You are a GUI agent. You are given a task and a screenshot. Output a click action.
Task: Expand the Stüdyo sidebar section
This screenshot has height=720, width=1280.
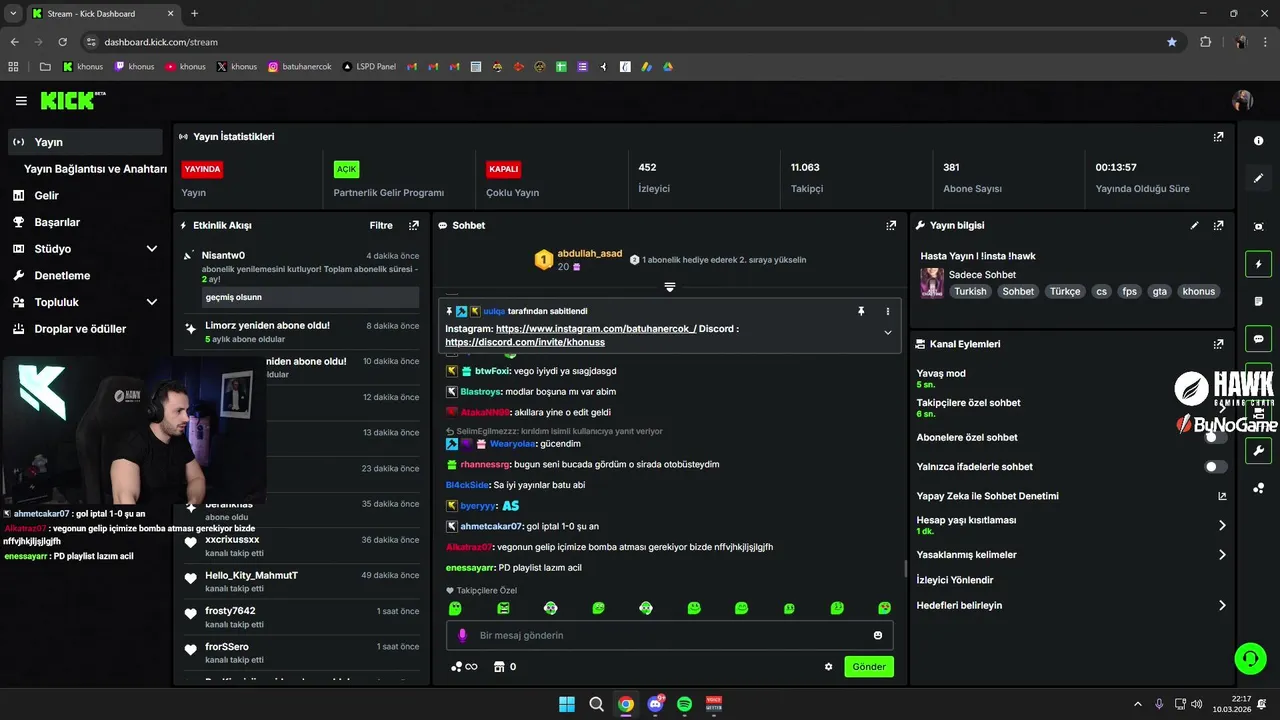pos(152,249)
